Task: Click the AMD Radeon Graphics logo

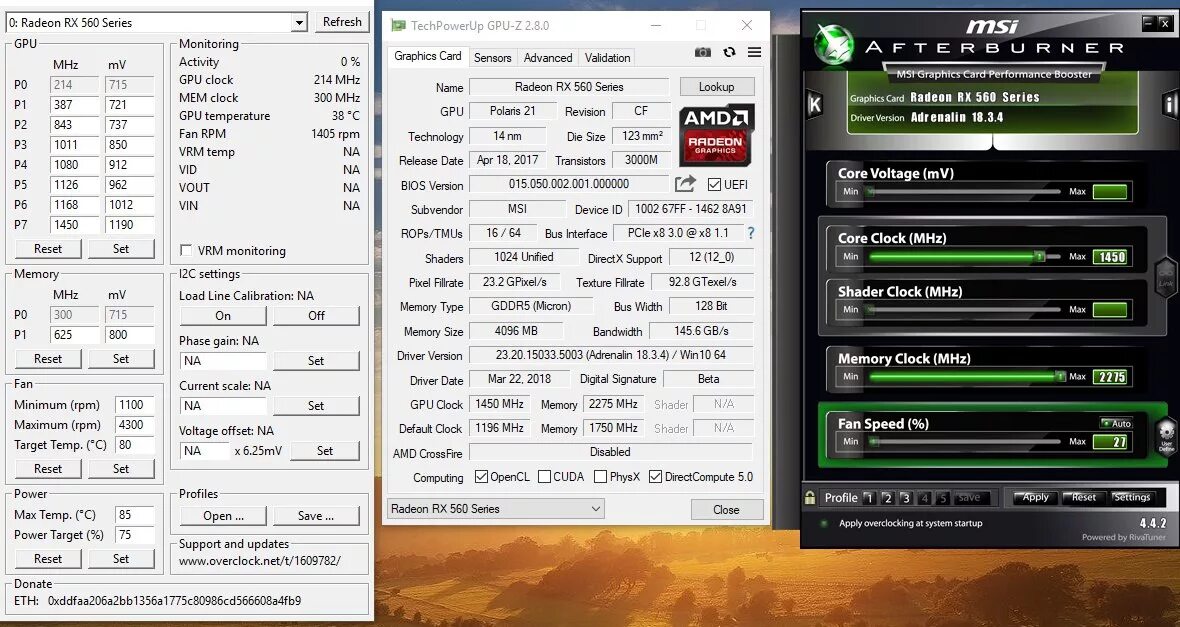Action: [716, 135]
